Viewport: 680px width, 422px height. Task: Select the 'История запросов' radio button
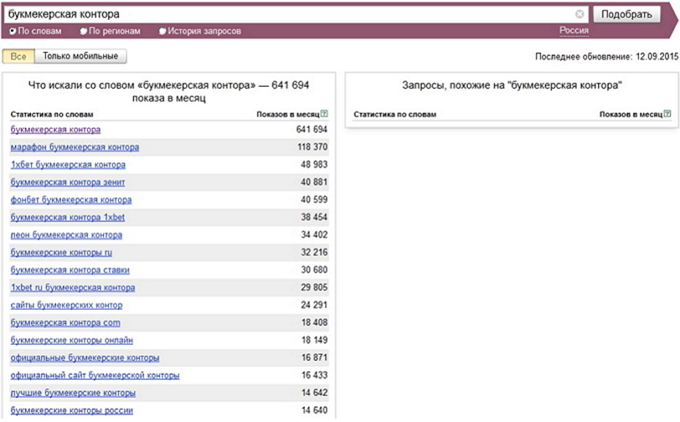(x=162, y=31)
